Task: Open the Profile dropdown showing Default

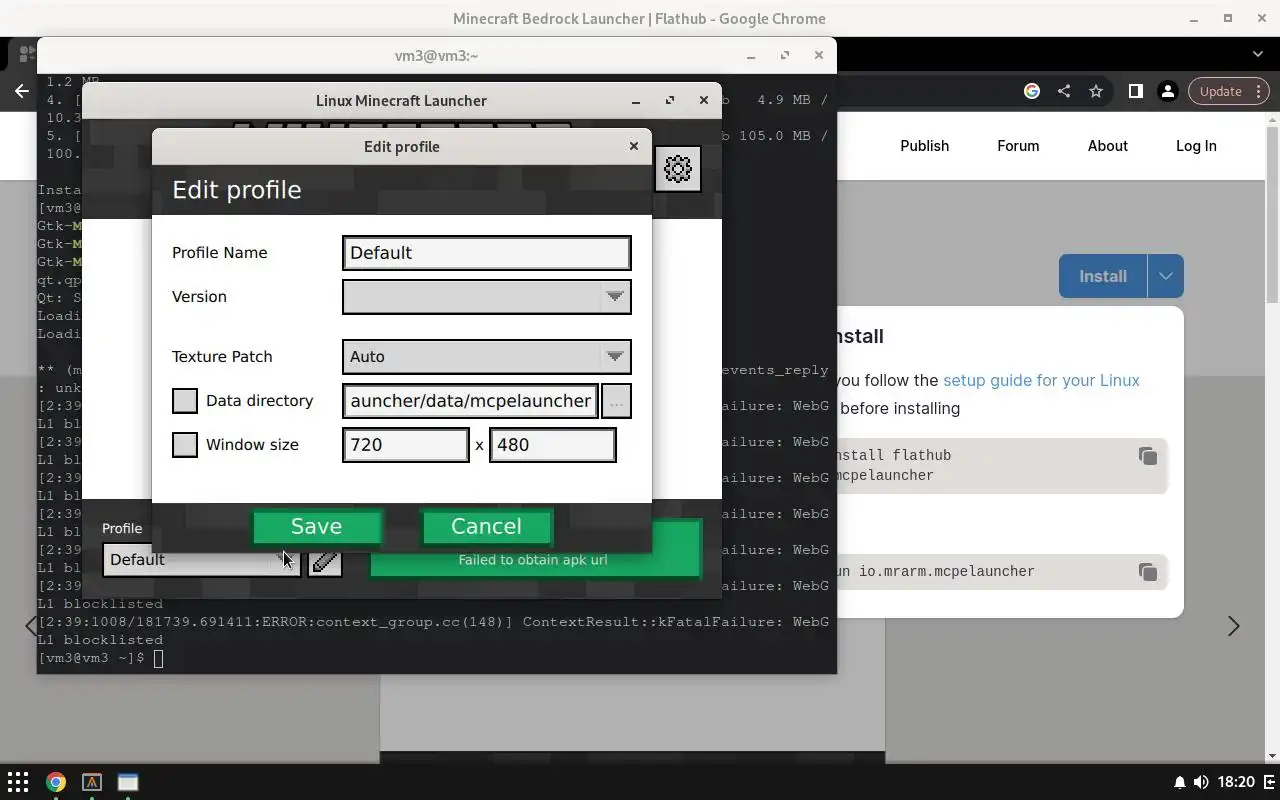Action: click(201, 560)
